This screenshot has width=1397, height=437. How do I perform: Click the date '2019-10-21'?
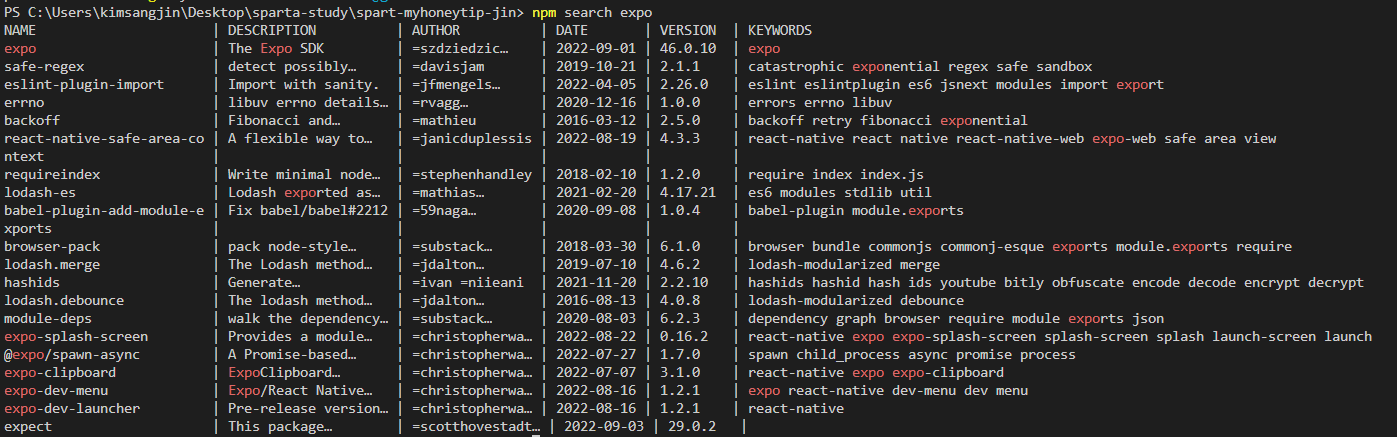click(596, 66)
